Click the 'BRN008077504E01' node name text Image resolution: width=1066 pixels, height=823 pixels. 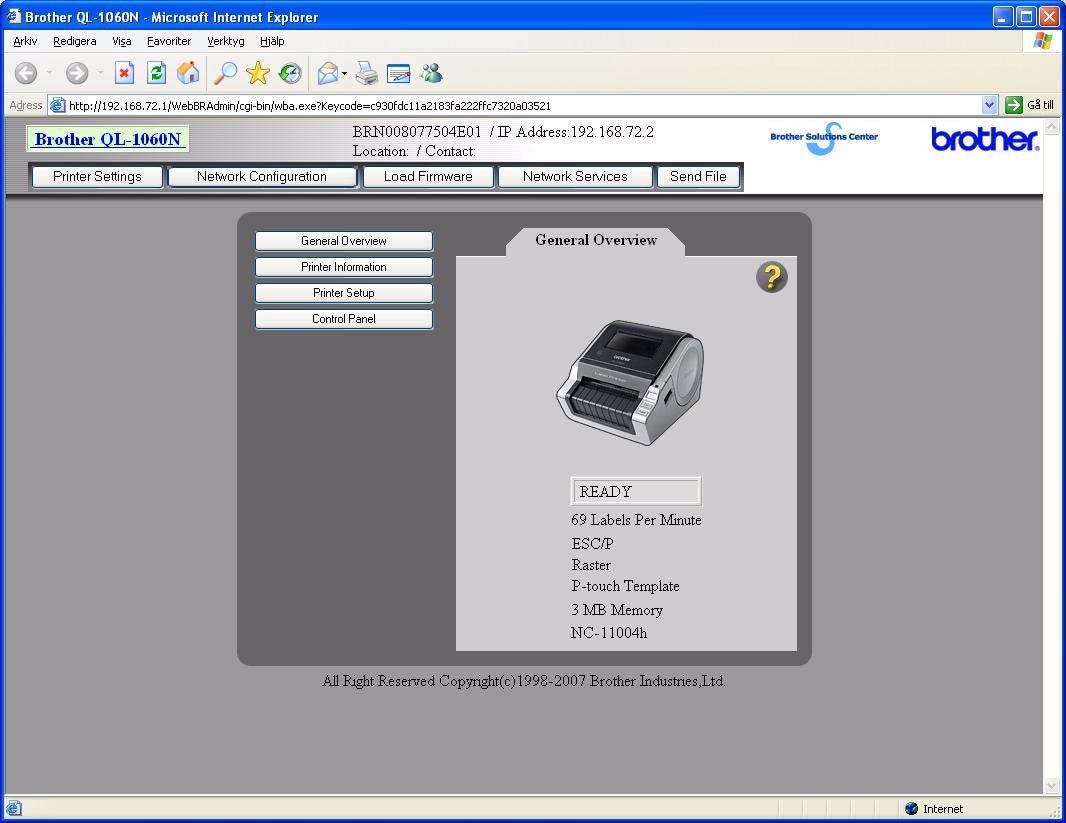tap(417, 132)
